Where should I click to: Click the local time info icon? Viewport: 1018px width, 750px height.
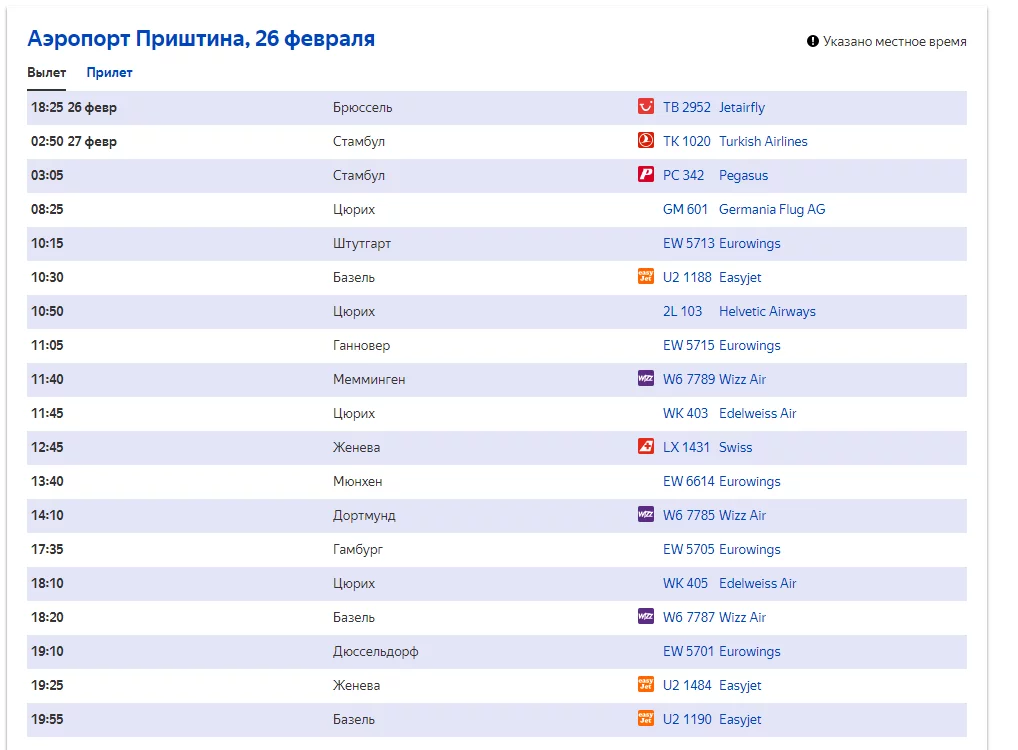click(x=813, y=42)
